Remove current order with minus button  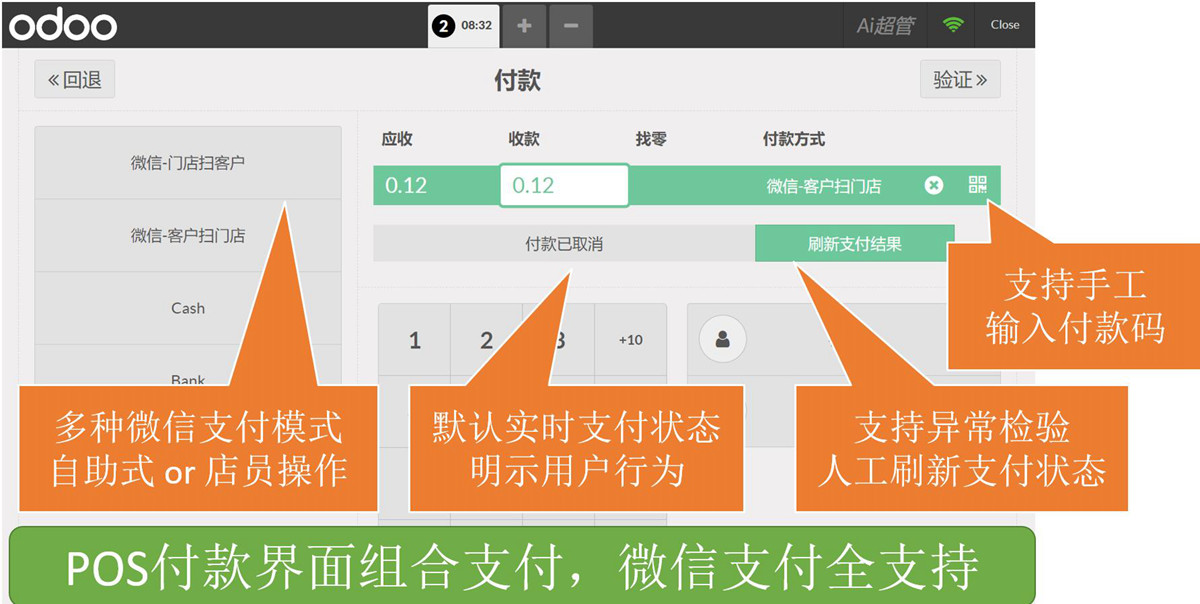(x=571, y=26)
